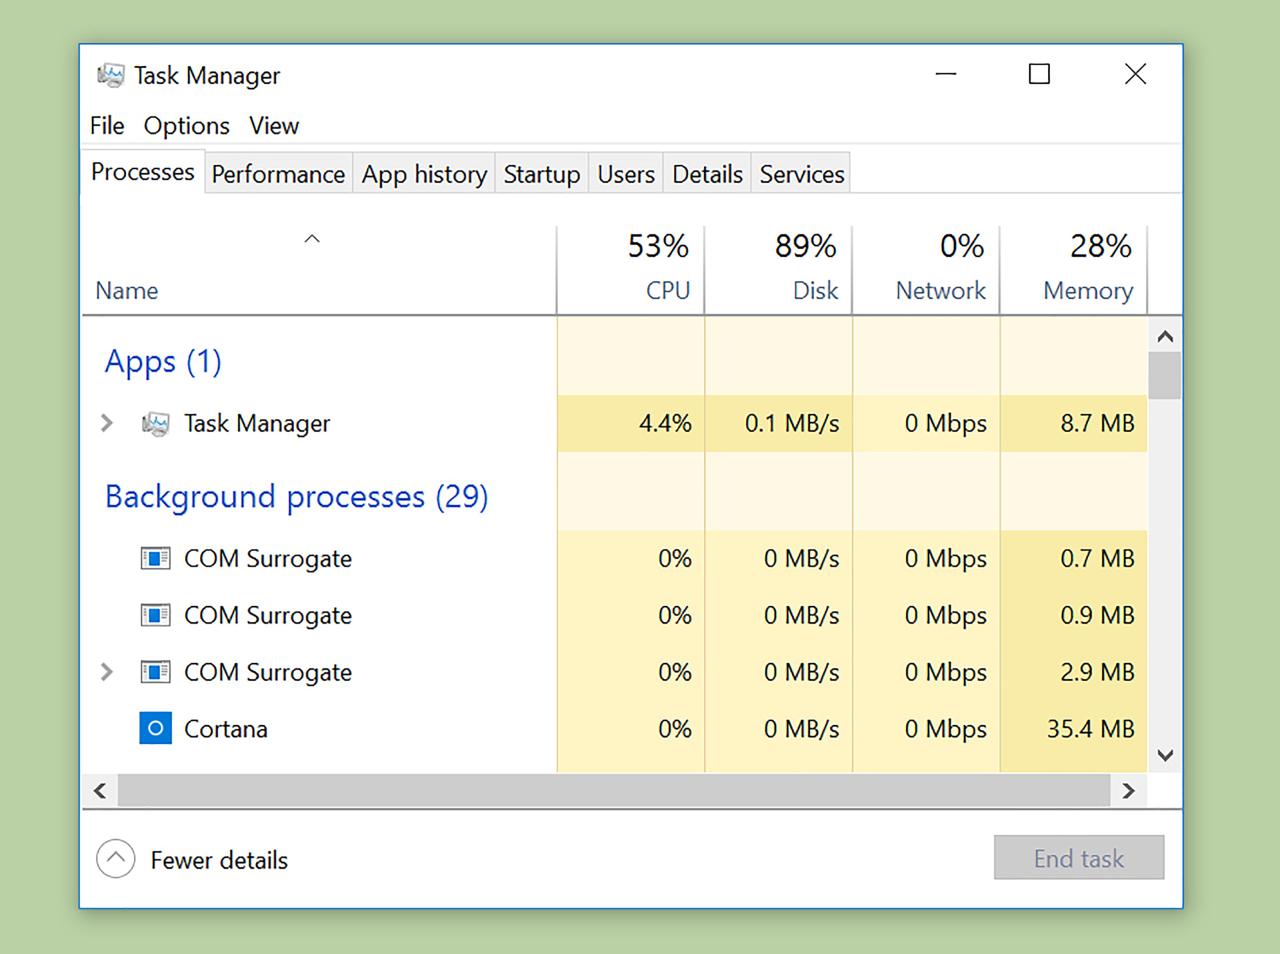Click the Fewer details collapse arrow icon
Screen dimensions: 1280x954
coord(115,858)
